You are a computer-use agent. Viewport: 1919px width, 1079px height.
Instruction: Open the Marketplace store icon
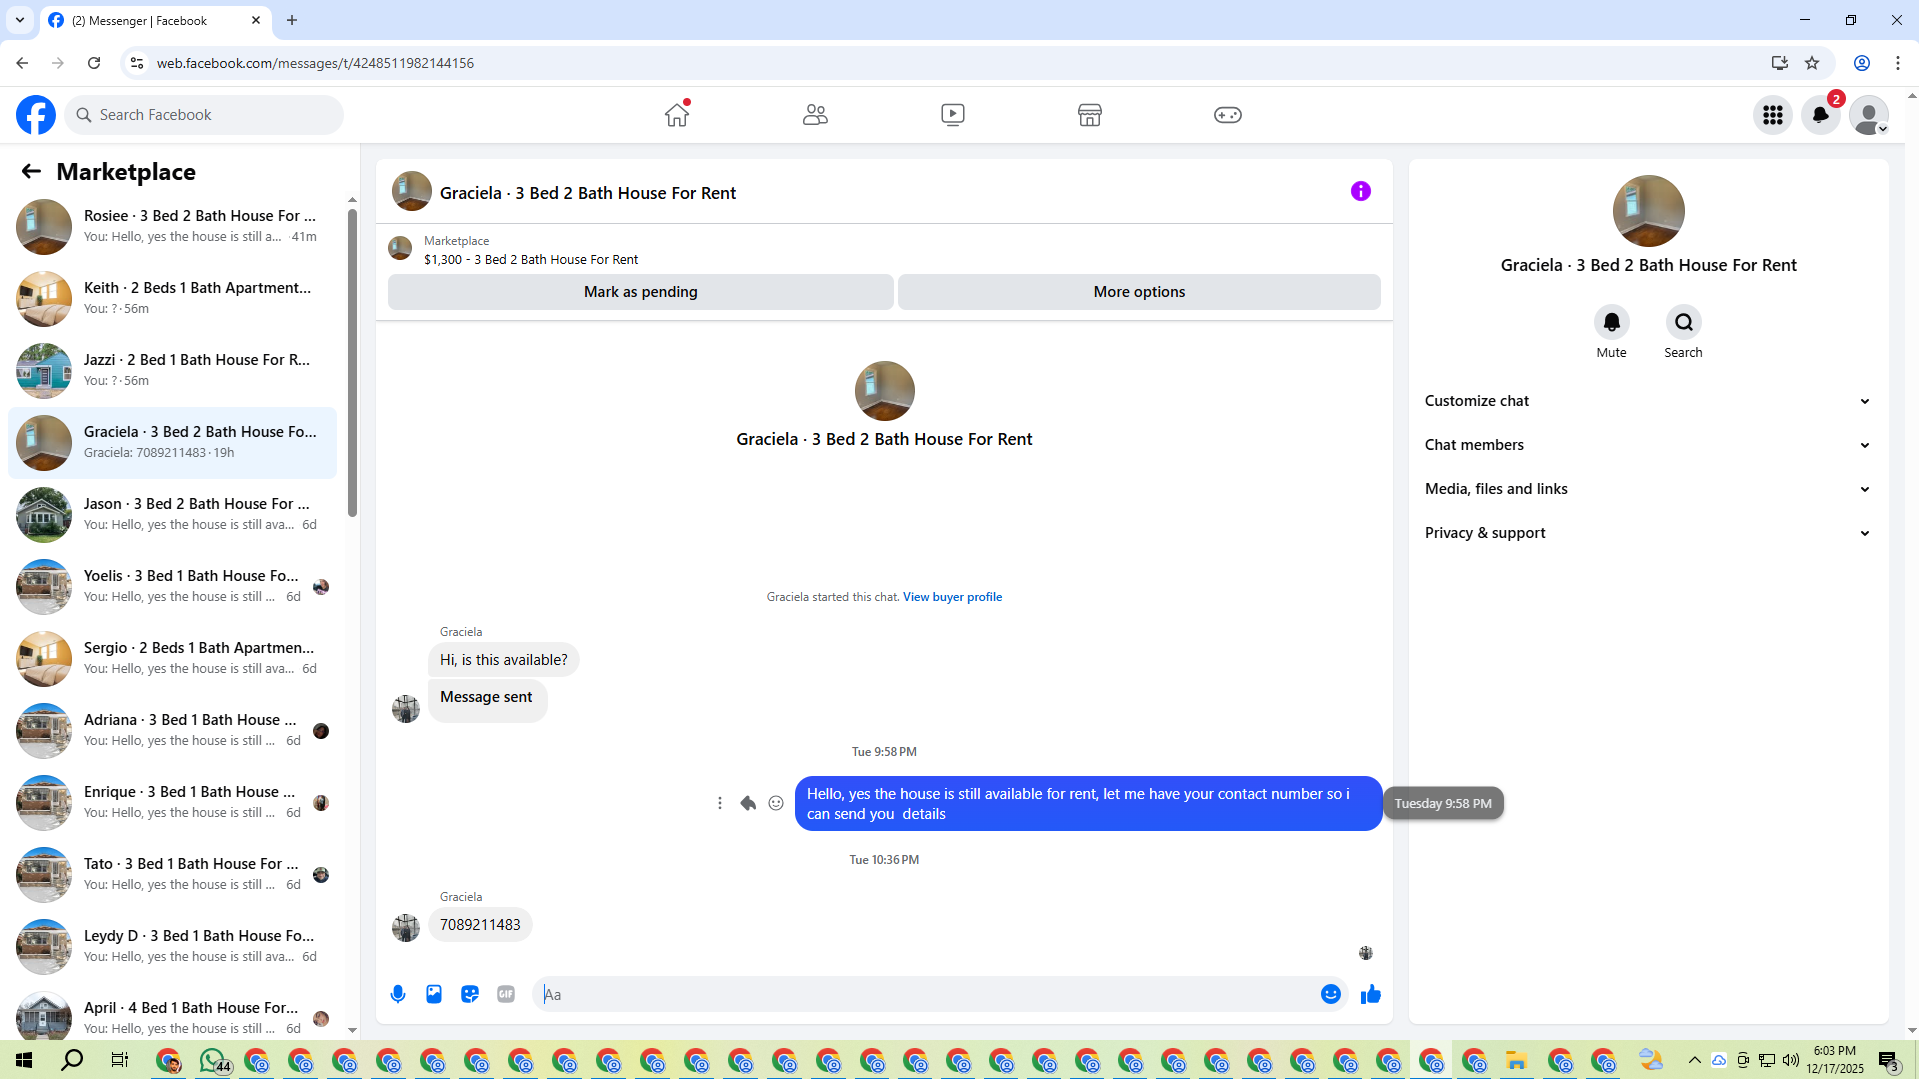[x=1090, y=115]
